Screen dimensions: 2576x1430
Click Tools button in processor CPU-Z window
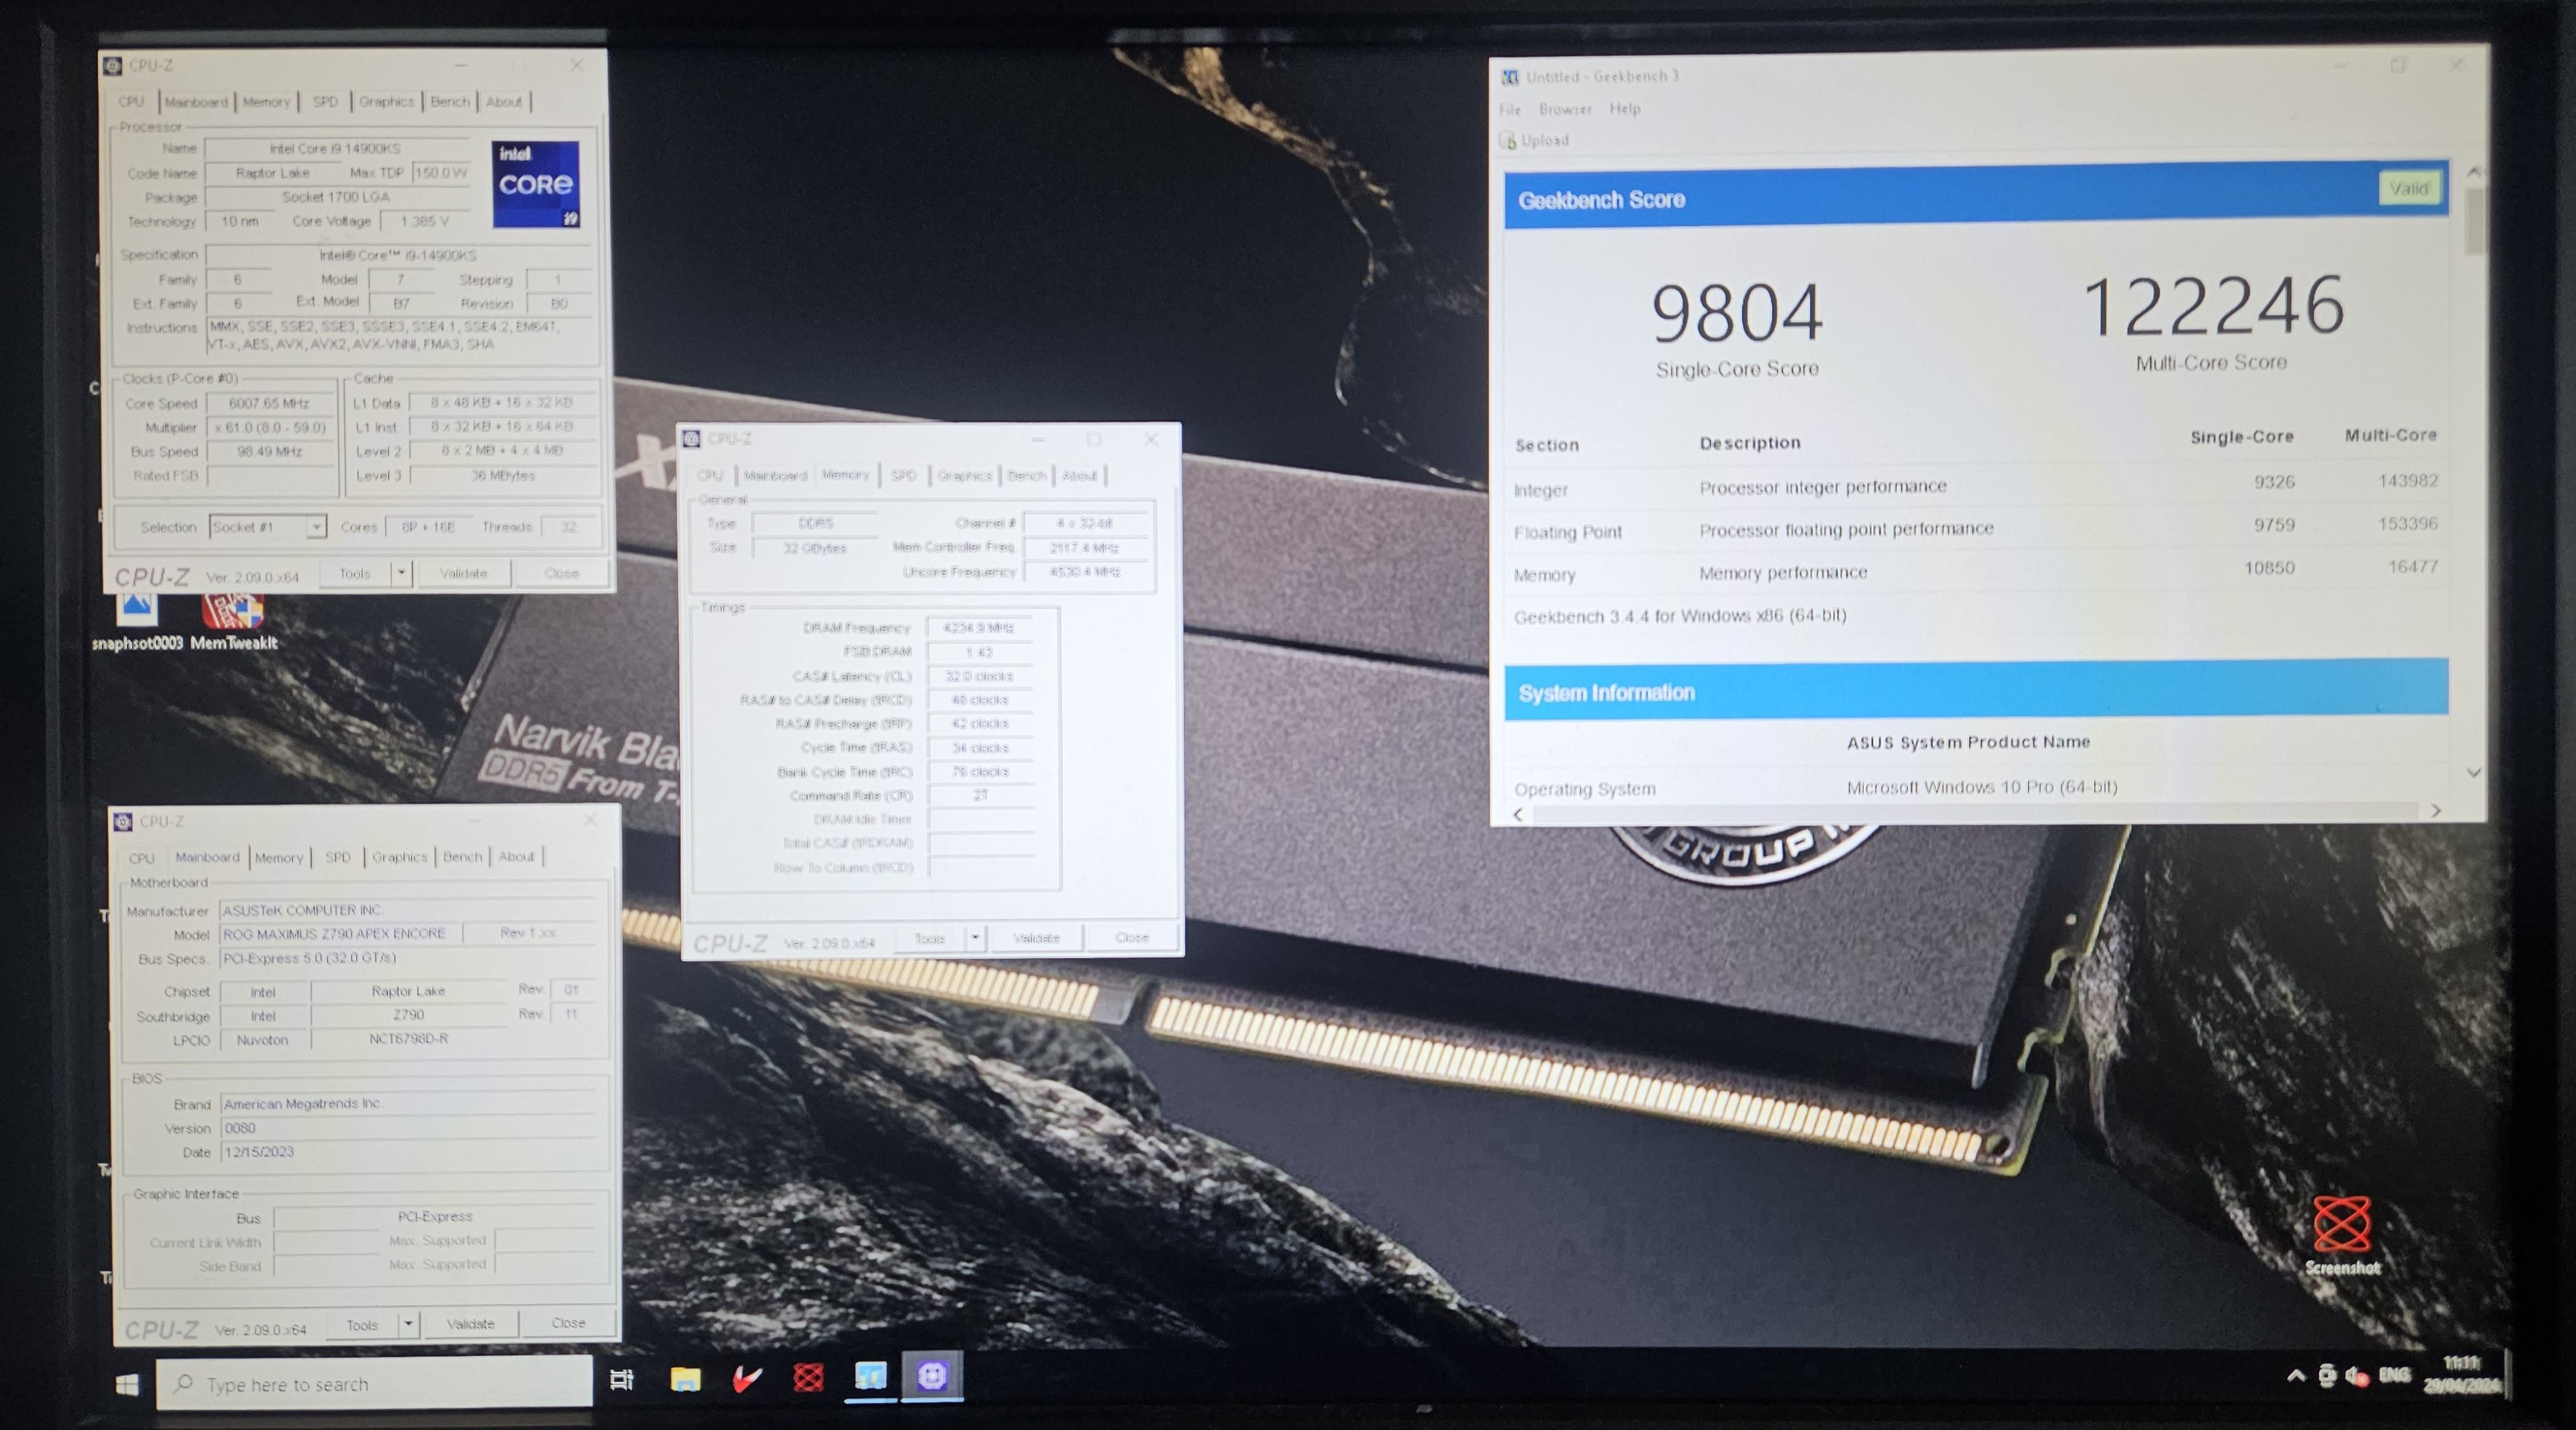point(355,573)
